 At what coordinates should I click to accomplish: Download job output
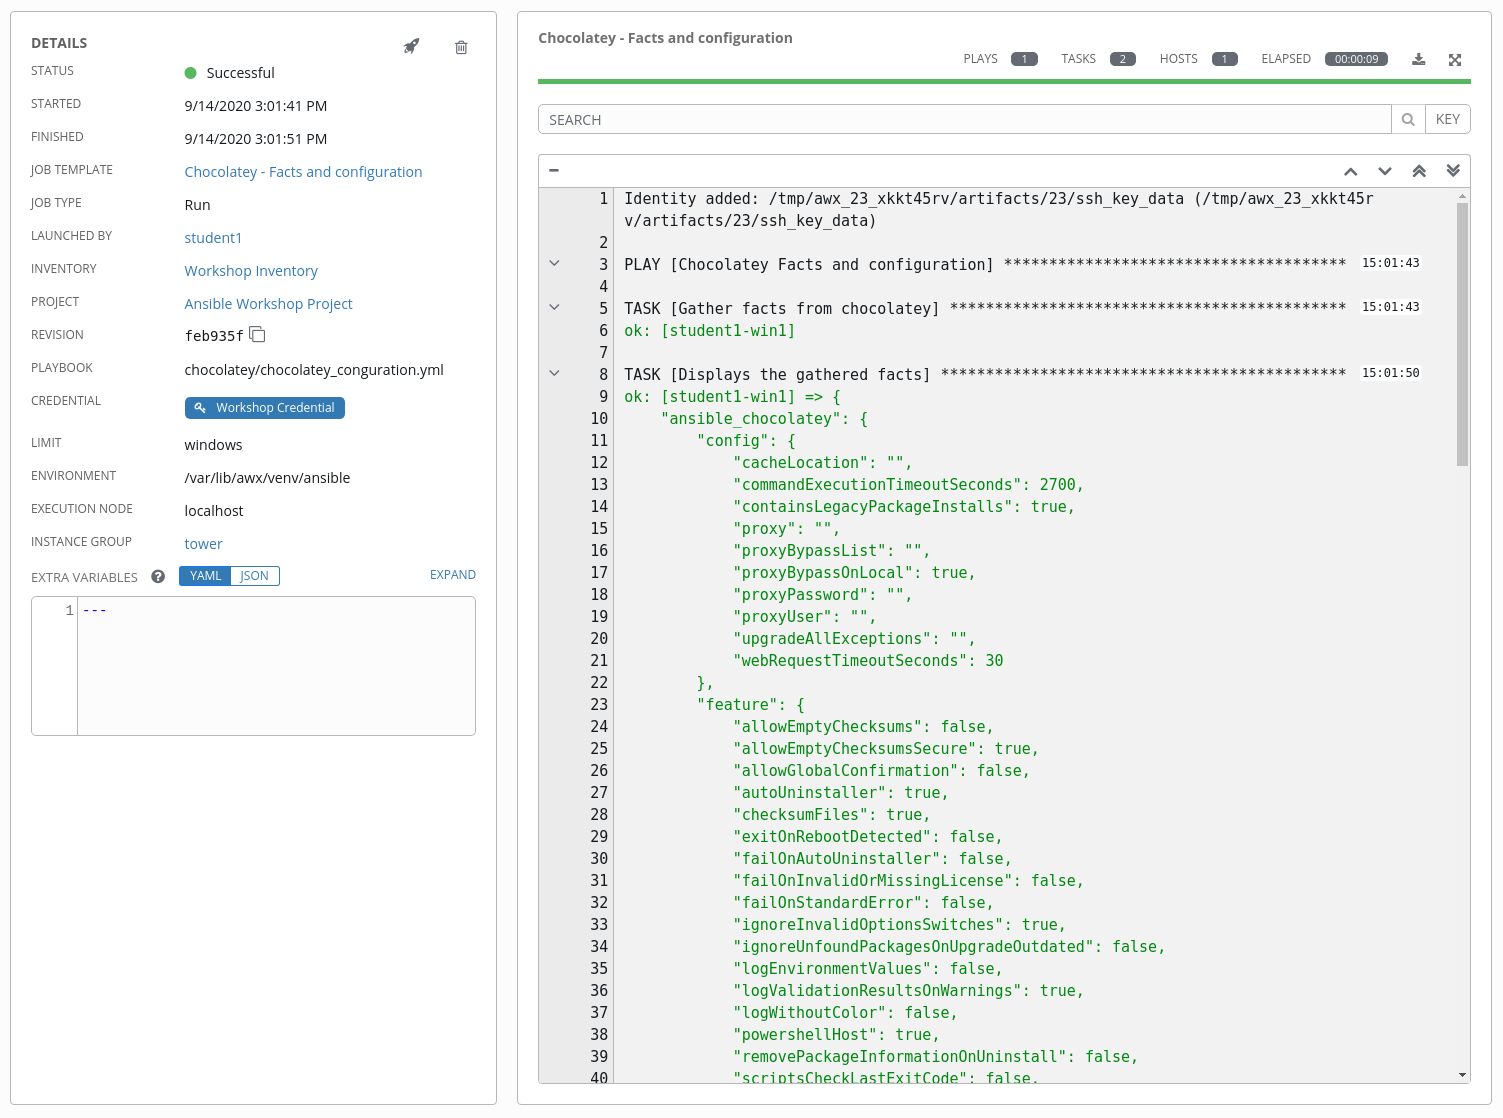(x=1418, y=59)
